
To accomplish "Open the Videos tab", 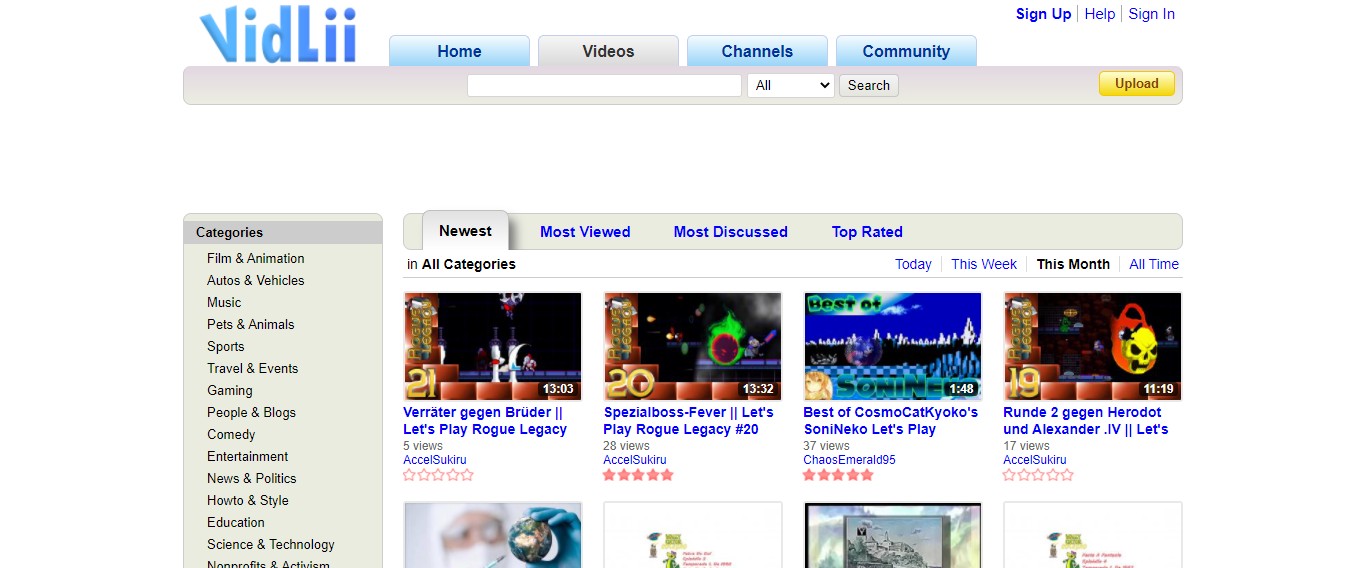I will click(x=608, y=51).
